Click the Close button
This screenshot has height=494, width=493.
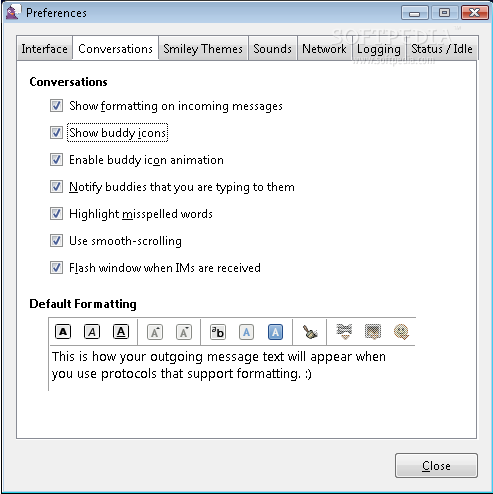tap(436, 465)
